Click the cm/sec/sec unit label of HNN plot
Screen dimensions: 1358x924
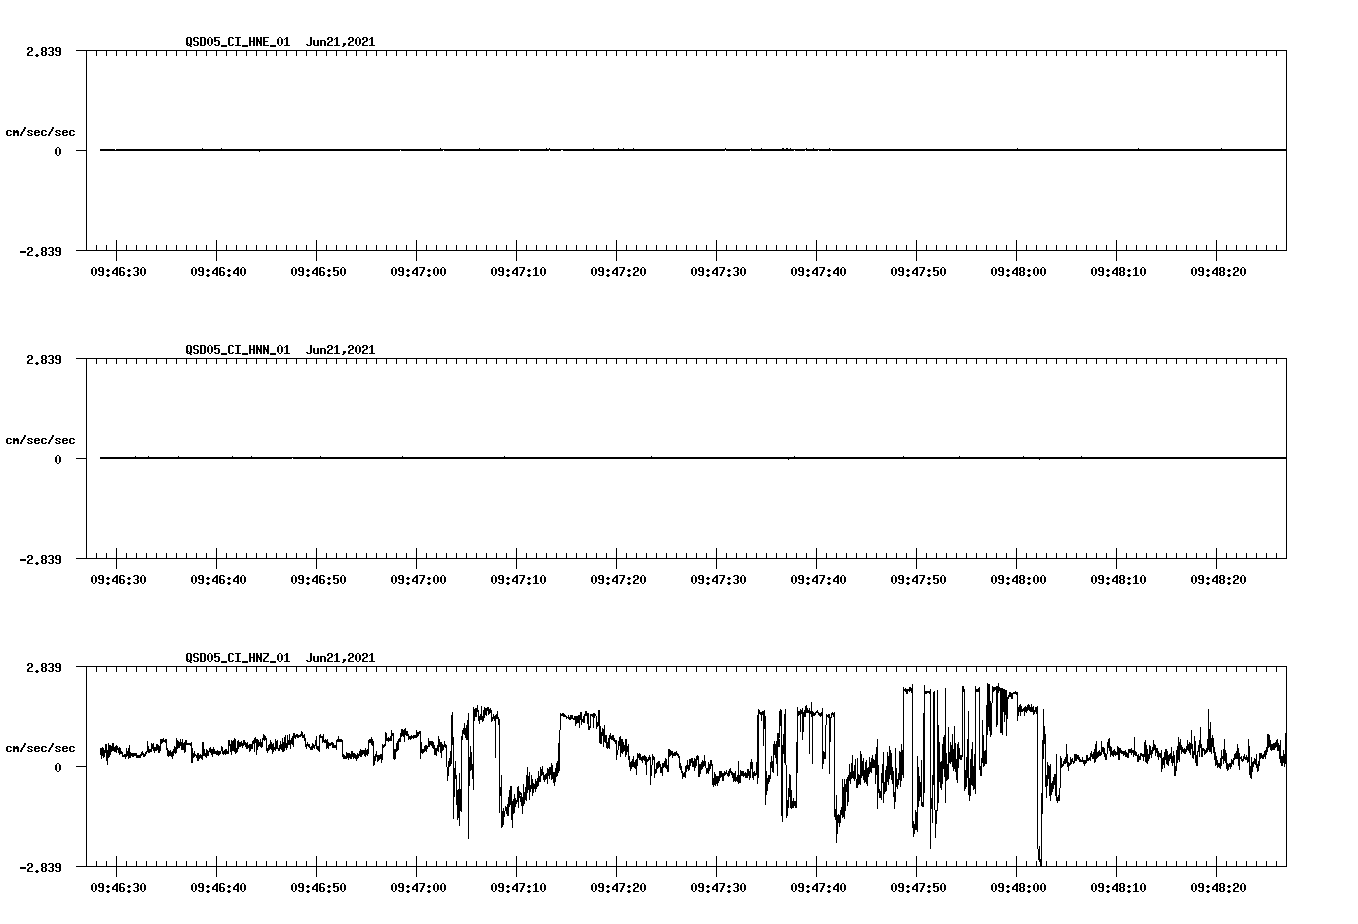tap(40, 440)
